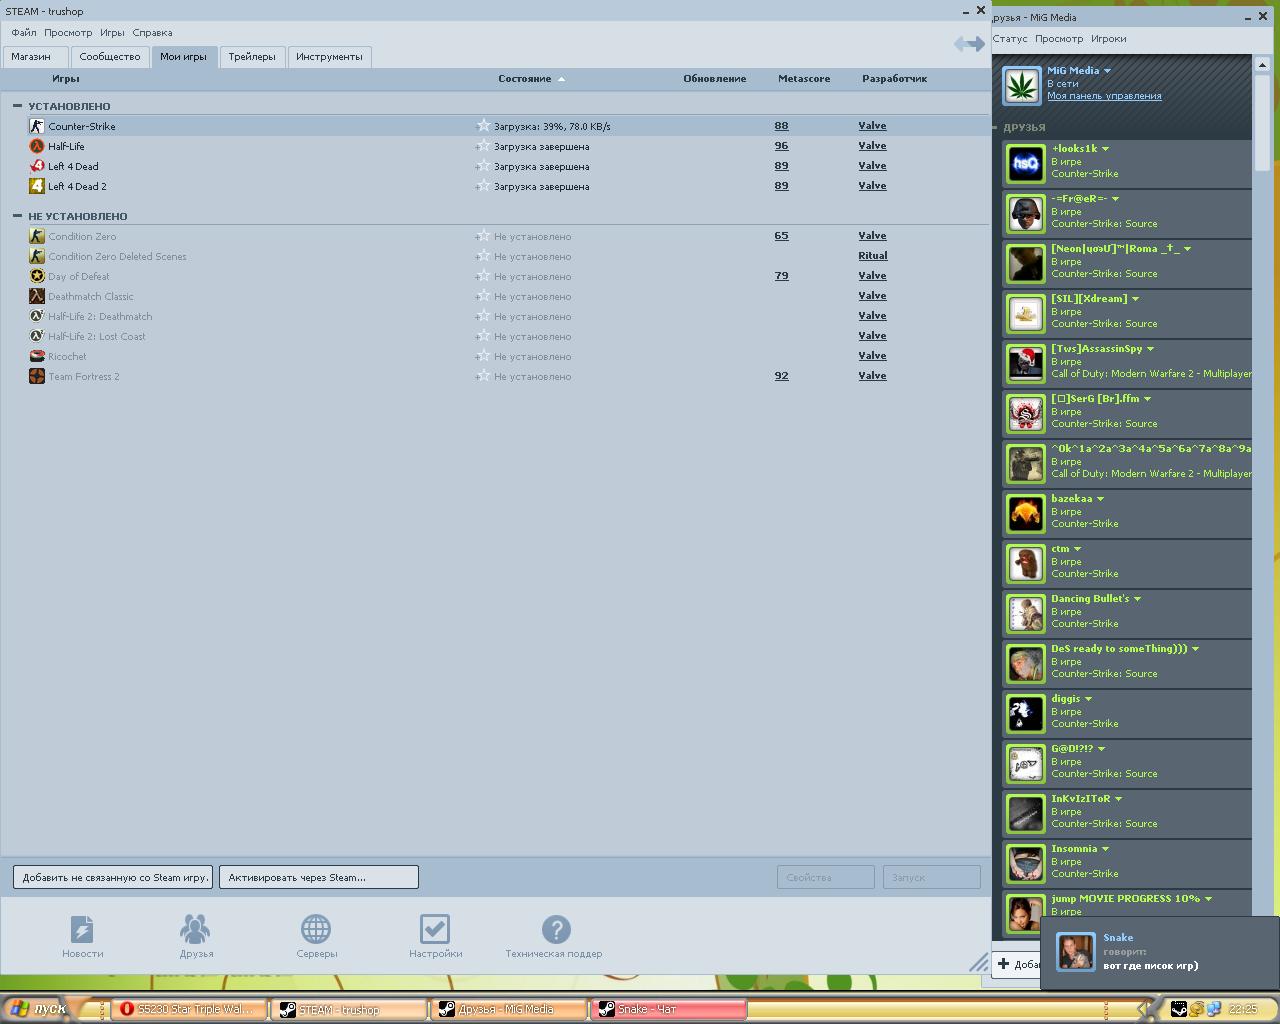Click Добавить не связанную со Steam игру button
The height and width of the screenshot is (1024, 1280).
point(113,877)
